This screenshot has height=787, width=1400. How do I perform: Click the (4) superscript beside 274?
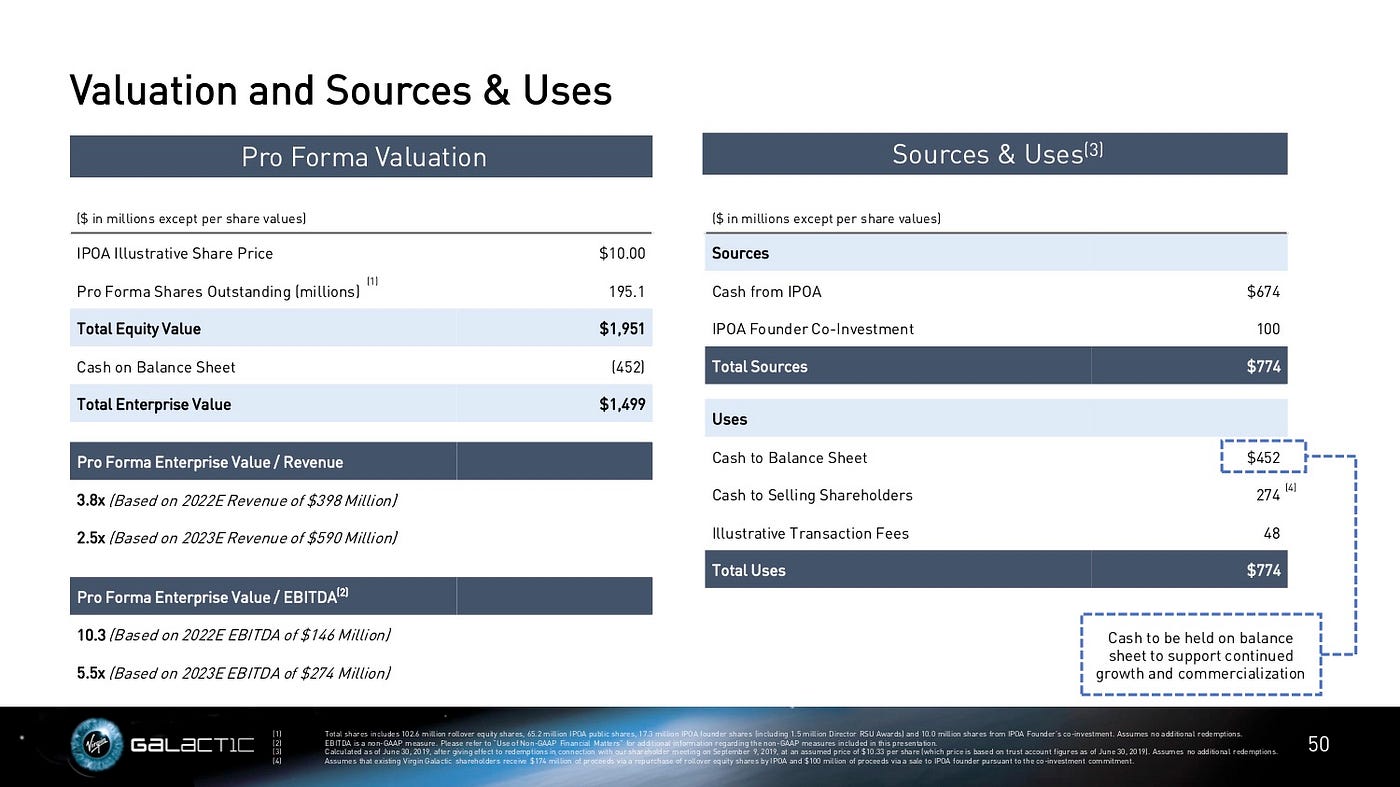[1291, 487]
